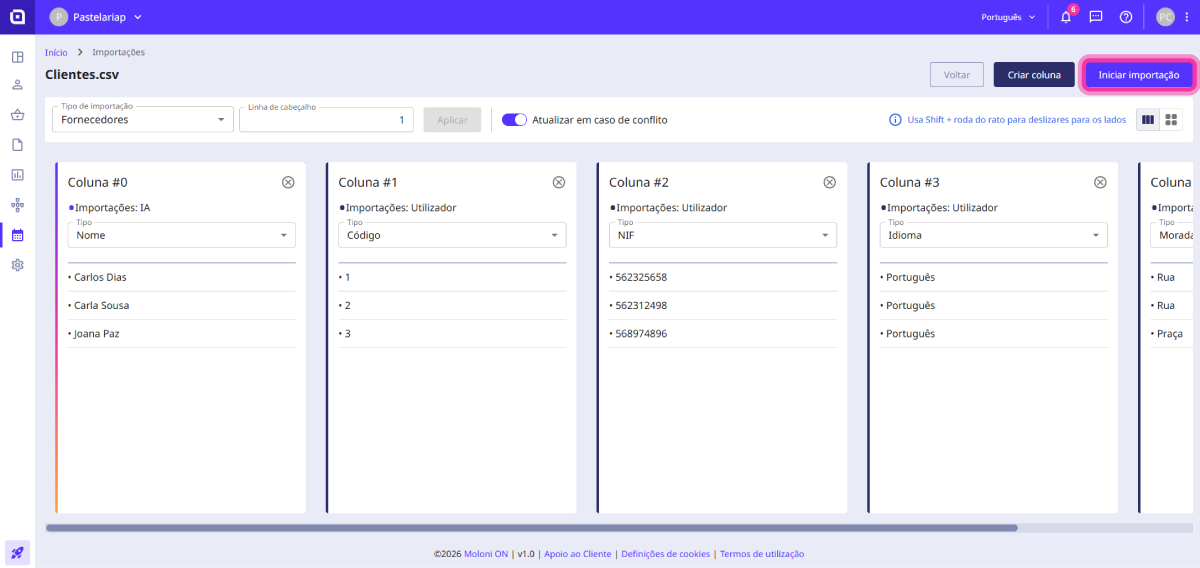The width and height of the screenshot is (1200, 568).
Task: Open Tipo dropdown showing Morada
Action: tap(1172, 235)
